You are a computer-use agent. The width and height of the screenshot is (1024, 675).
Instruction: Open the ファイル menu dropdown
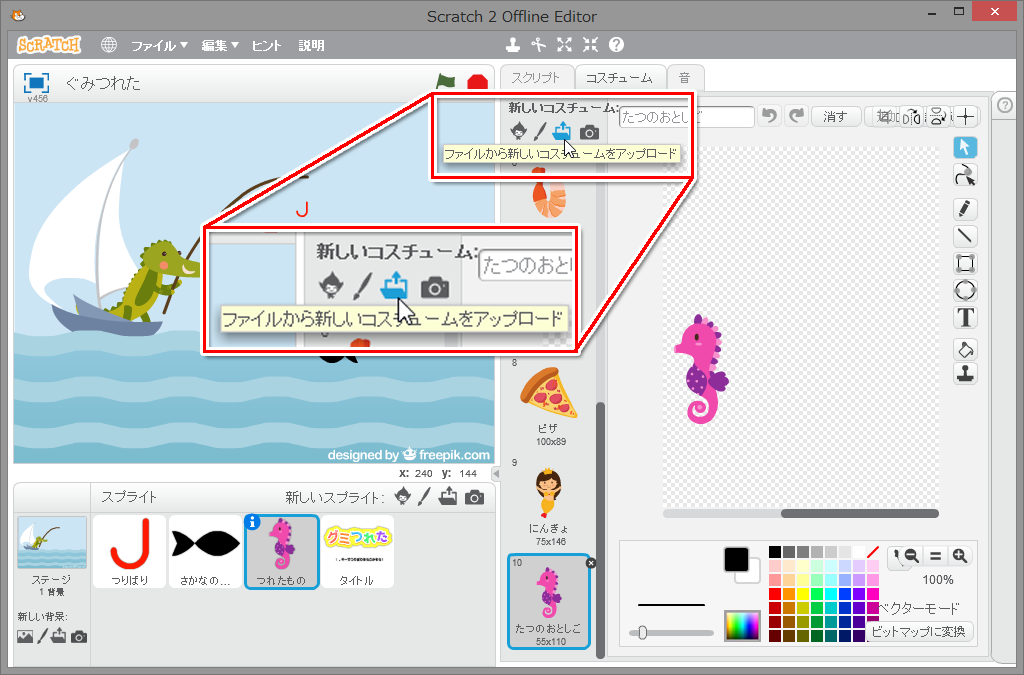(x=159, y=45)
